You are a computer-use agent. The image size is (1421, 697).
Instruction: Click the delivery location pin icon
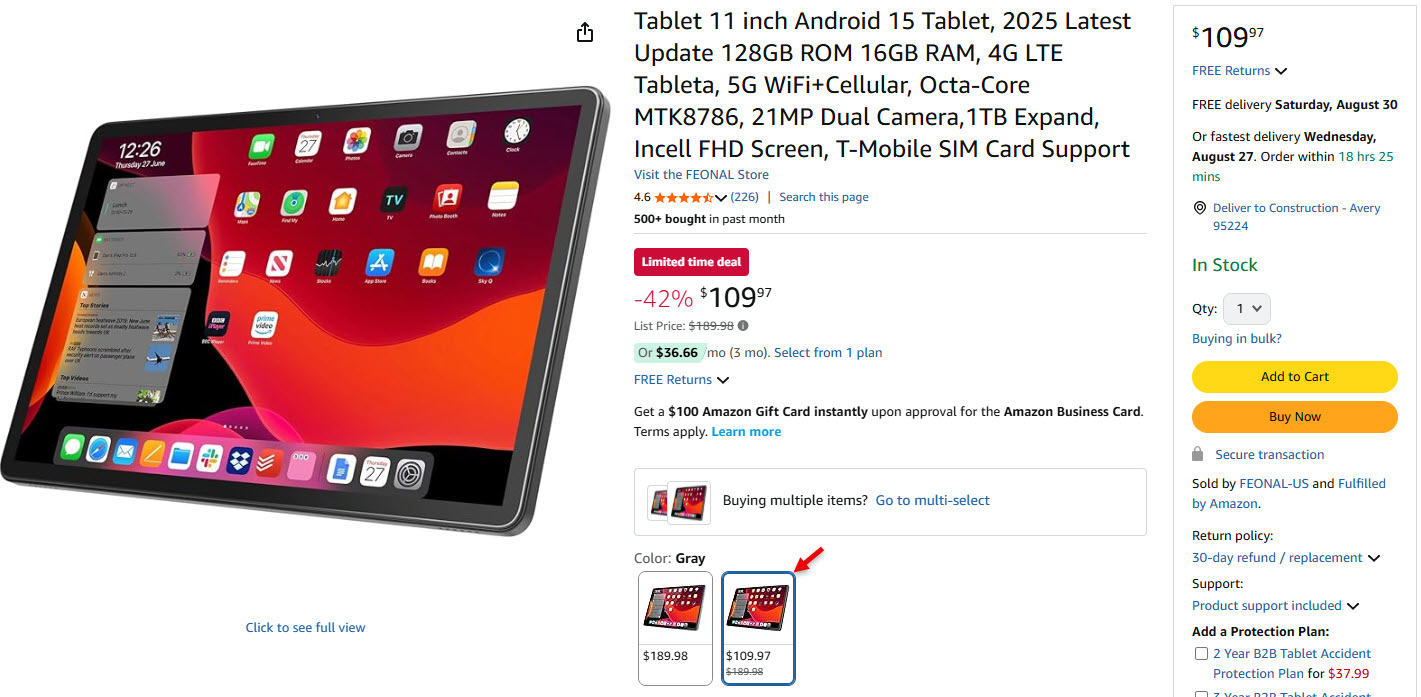click(x=1199, y=208)
